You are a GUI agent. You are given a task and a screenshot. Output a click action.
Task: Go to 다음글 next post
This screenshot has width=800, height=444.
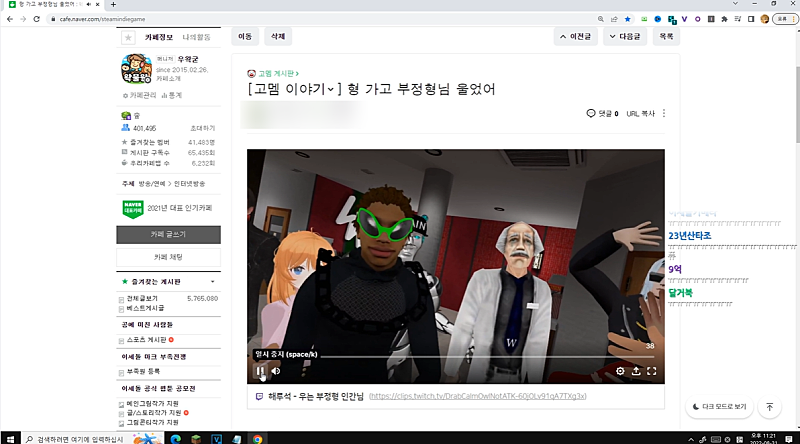pos(625,36)
